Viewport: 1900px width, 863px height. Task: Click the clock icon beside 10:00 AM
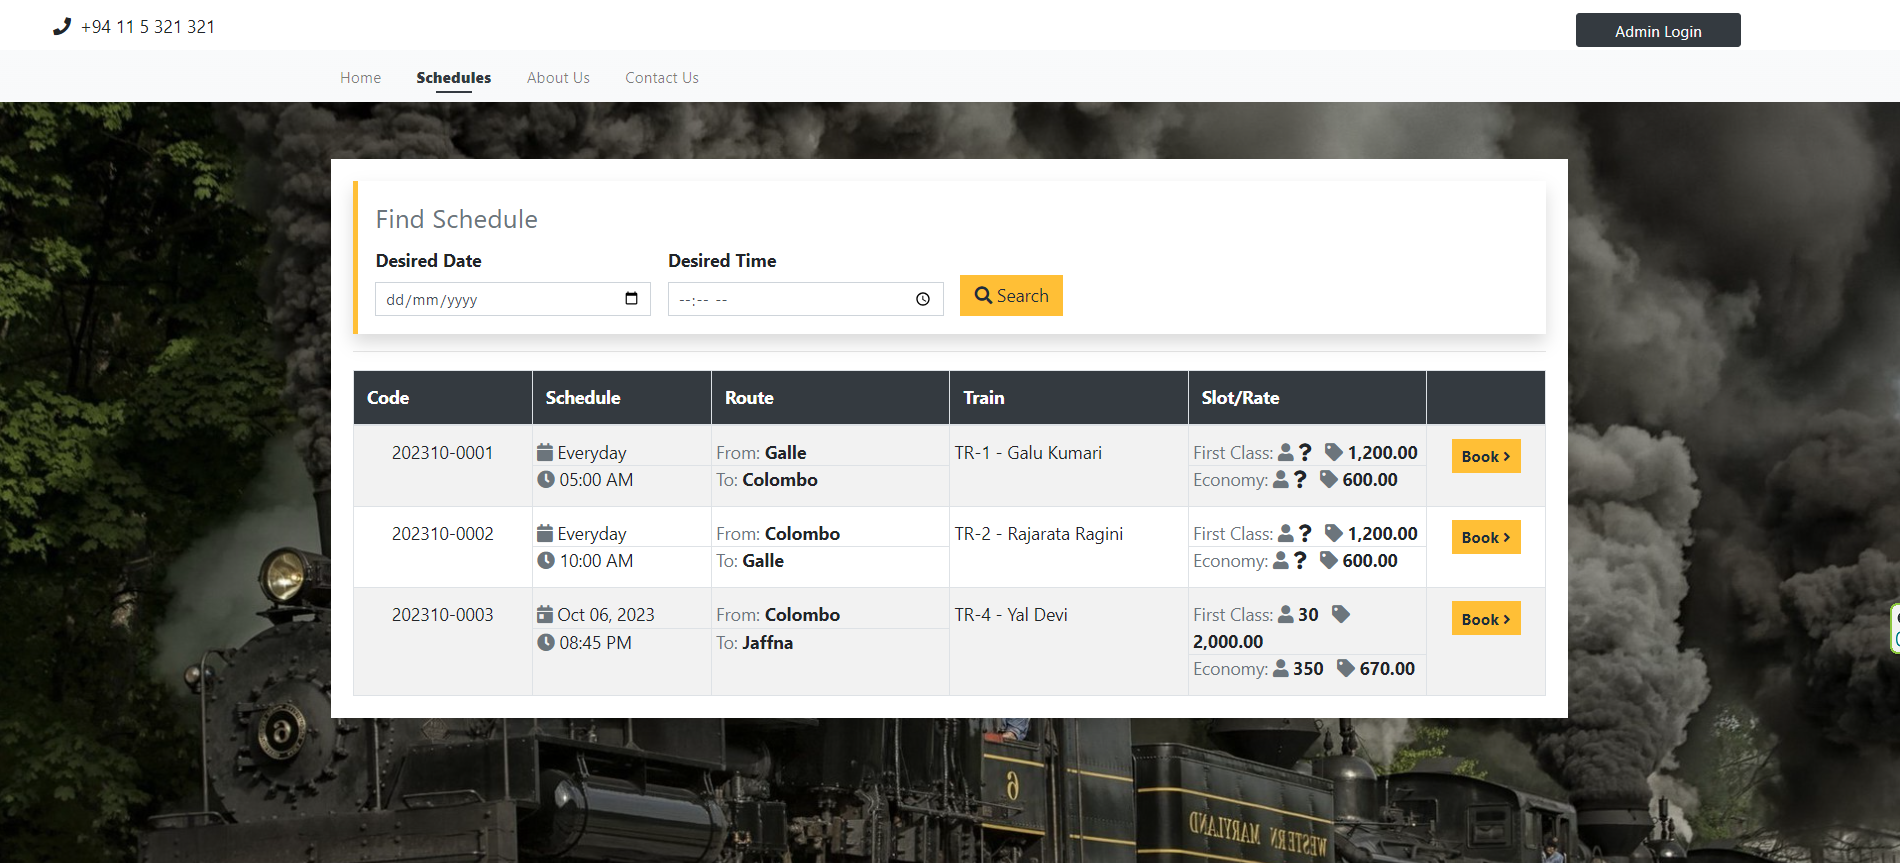[546, 561]
